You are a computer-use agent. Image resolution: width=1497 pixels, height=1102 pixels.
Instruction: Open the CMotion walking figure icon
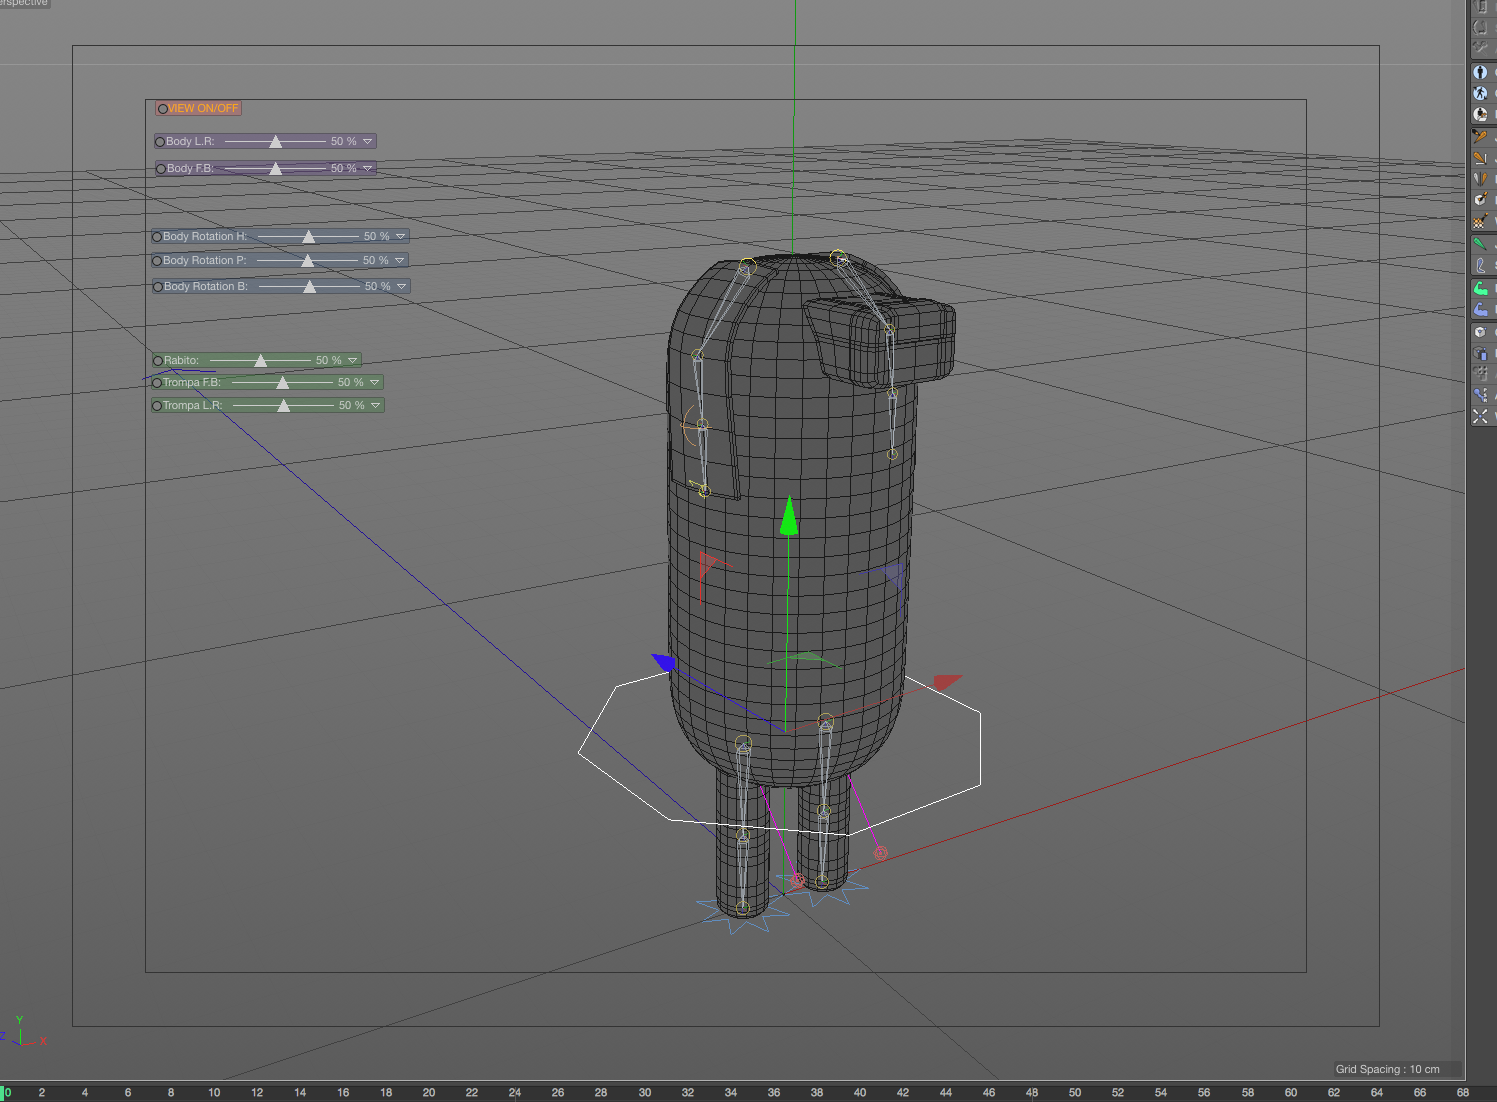click(x=1480, y=93)
